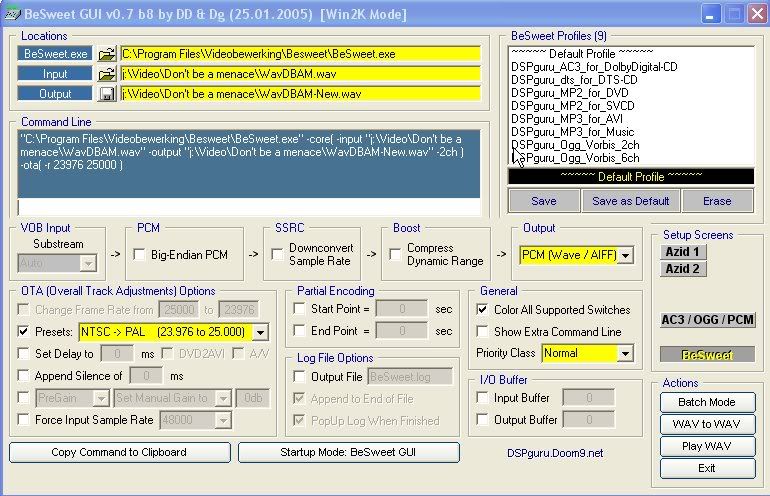Open the Output format PCM dropdown
The width and height of the screenshot is (770, 496).
coord(625,255)
